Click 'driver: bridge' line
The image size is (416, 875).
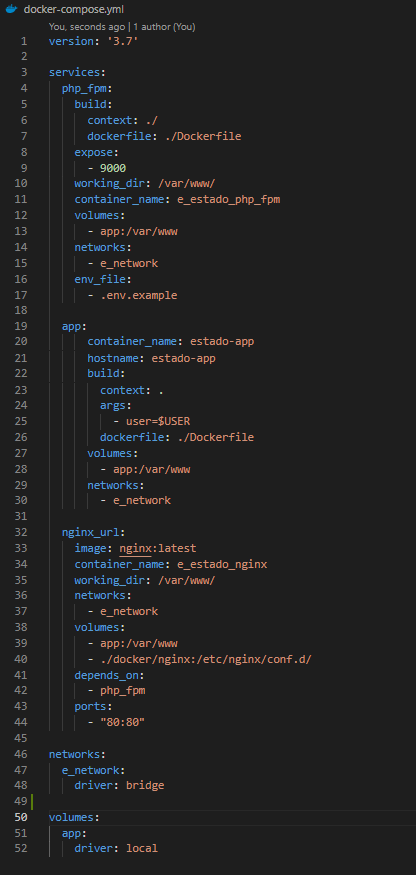click(x=119, y=786)
